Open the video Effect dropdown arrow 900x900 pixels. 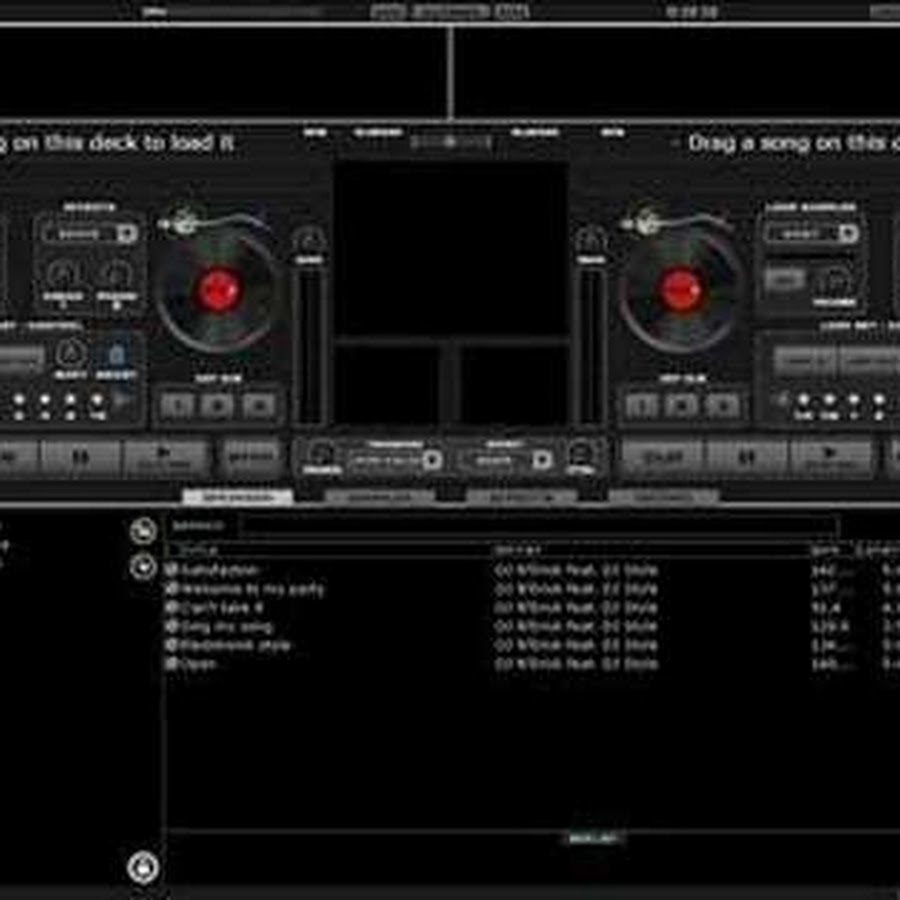541,459
